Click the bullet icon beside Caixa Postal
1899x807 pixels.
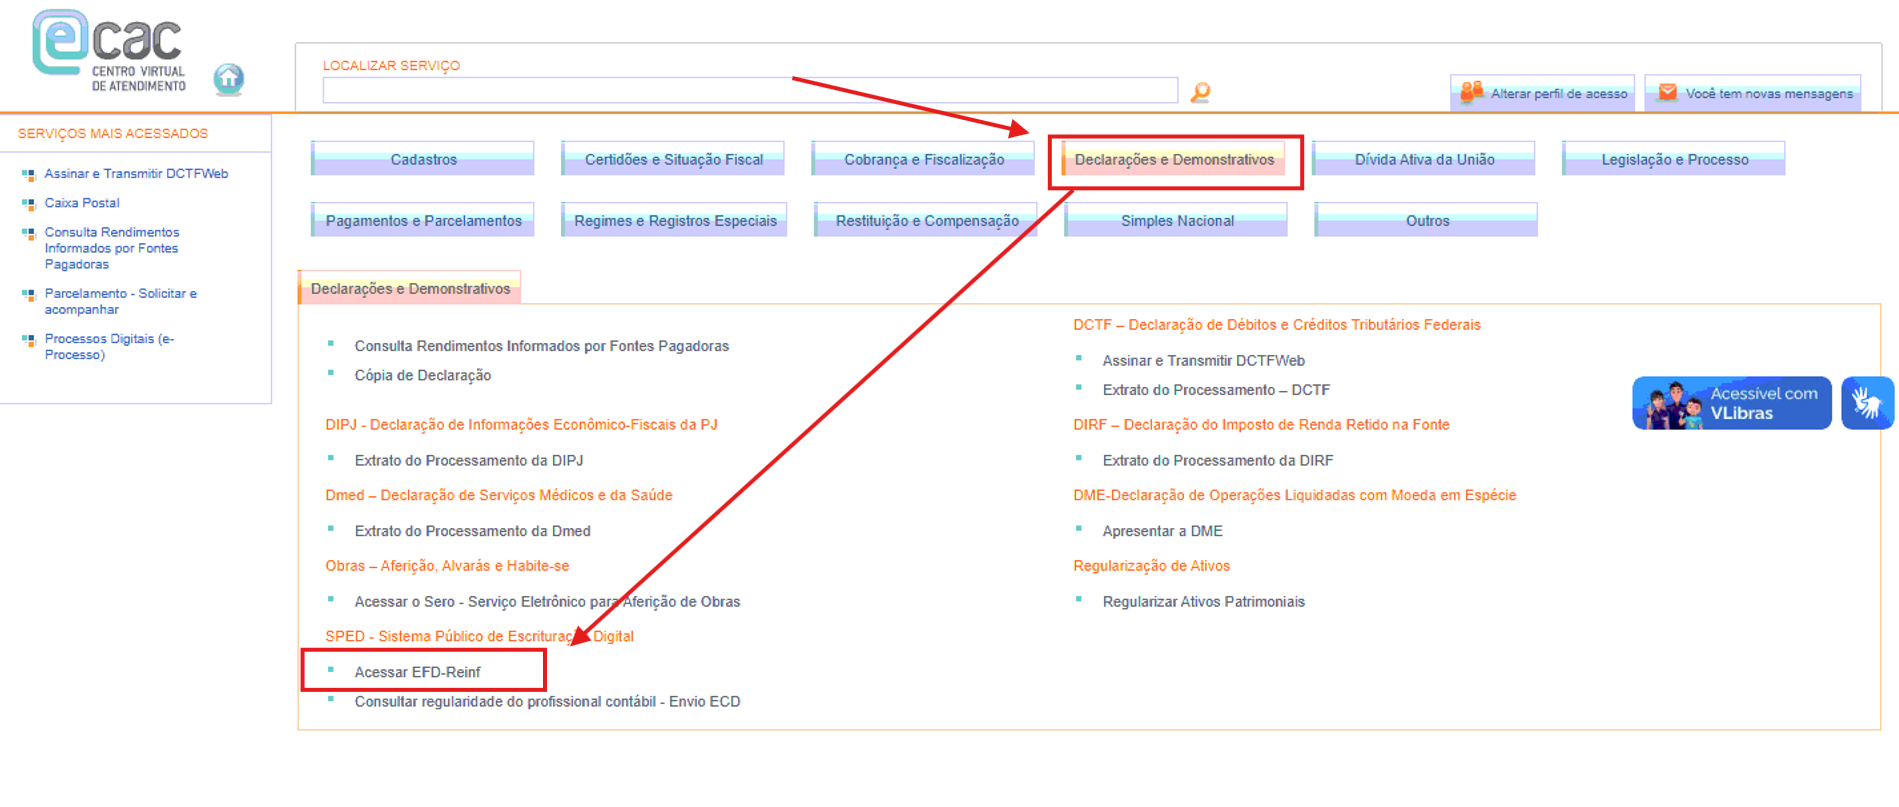(x=28, y=203)
